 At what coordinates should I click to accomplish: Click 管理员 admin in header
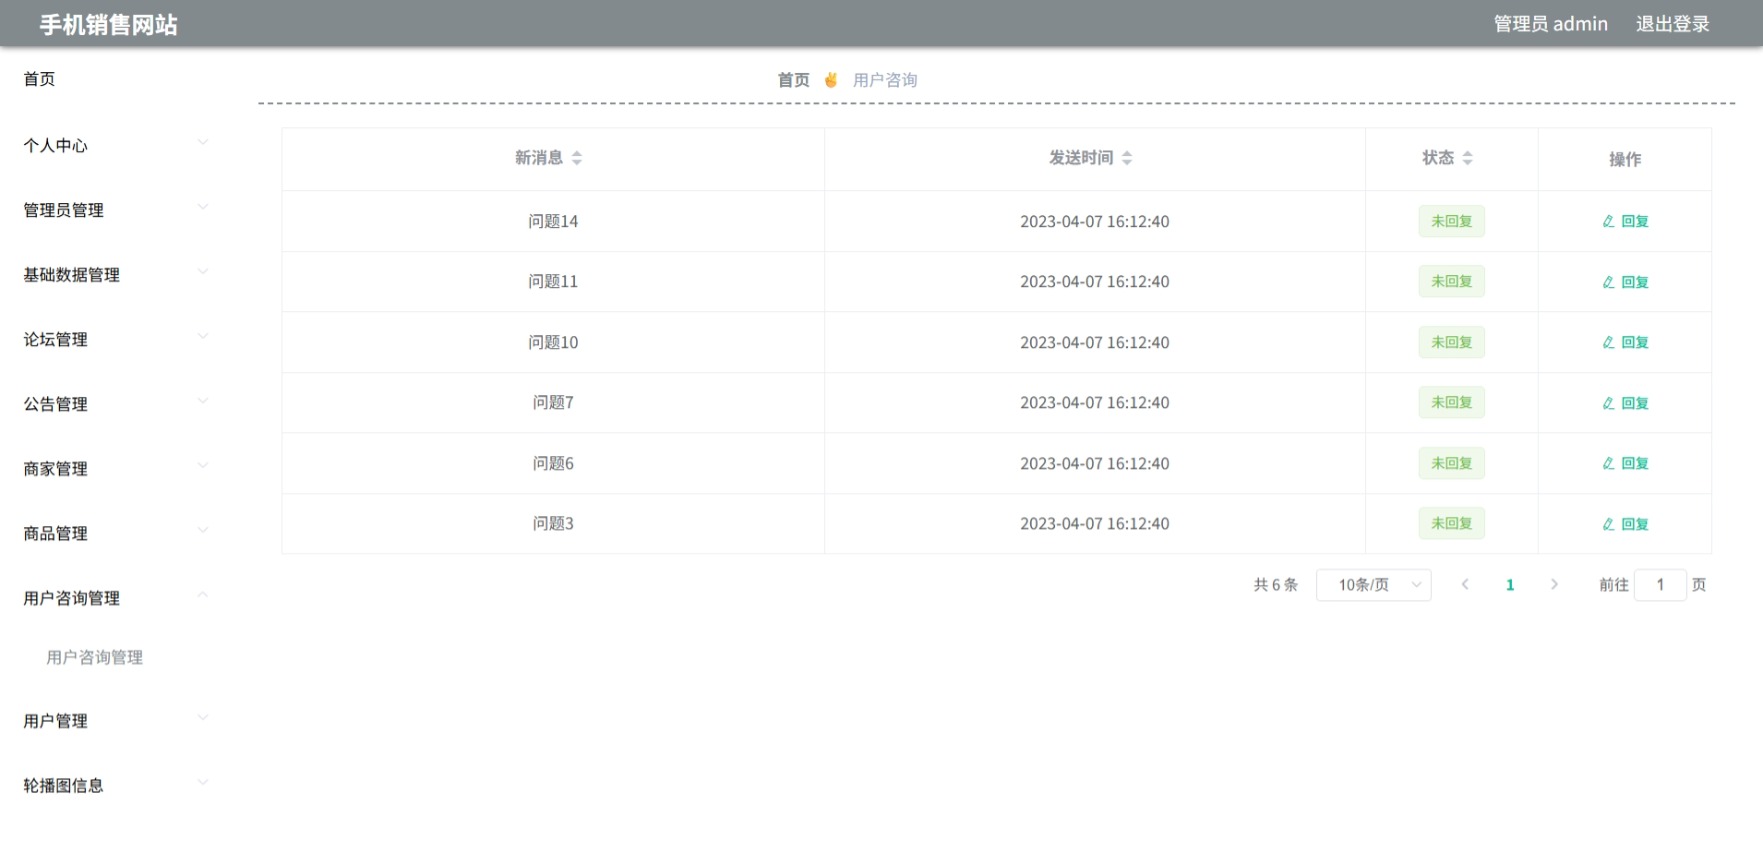[x=1550, y=24]
